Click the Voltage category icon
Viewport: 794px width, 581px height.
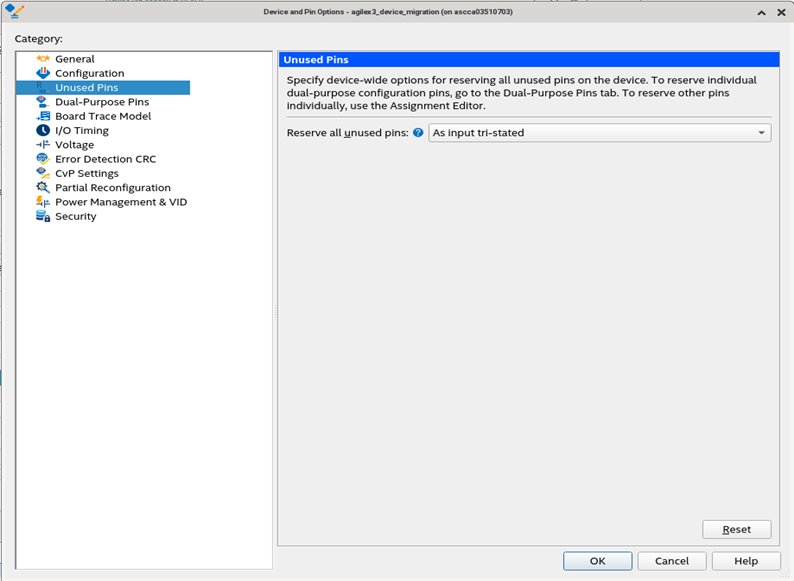pyautogui.click(x=43, y=144)
